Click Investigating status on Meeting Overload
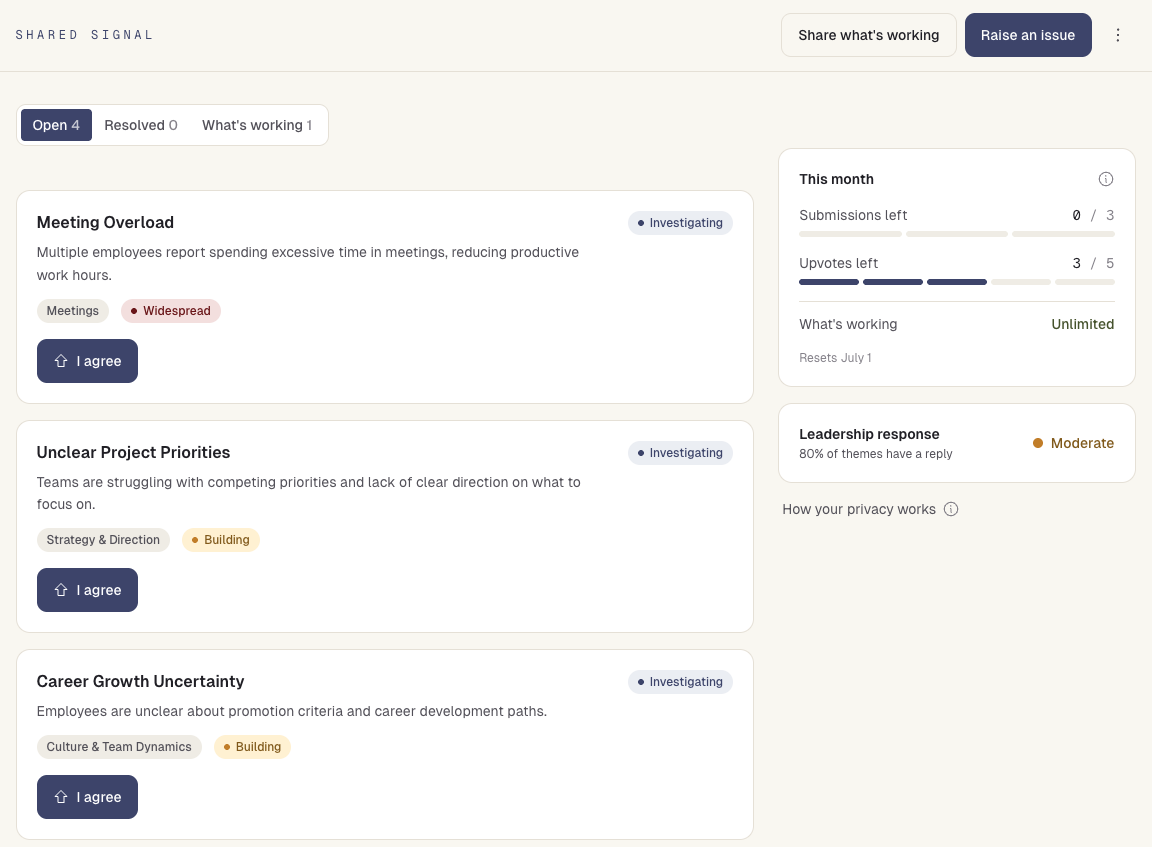This screenshot has width=1152, height=847. pos(680,223)
